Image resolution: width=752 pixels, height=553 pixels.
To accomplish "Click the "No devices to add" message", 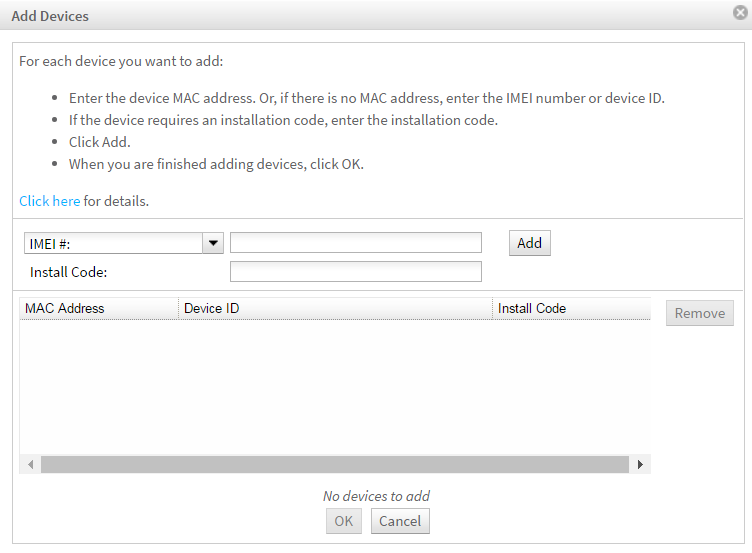I will 376,496.
